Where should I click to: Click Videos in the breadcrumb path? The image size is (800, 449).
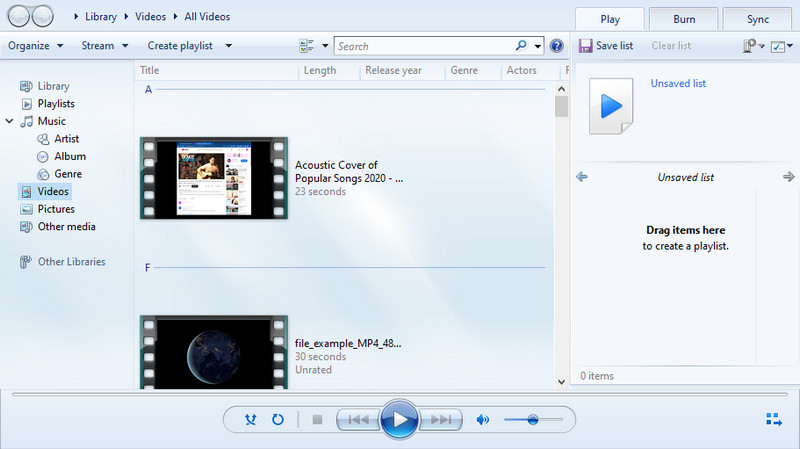click(151, 17)
